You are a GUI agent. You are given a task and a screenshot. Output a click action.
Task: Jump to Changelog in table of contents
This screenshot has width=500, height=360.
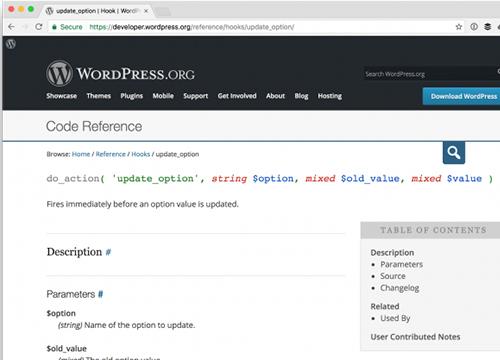[x=400, y=288]
